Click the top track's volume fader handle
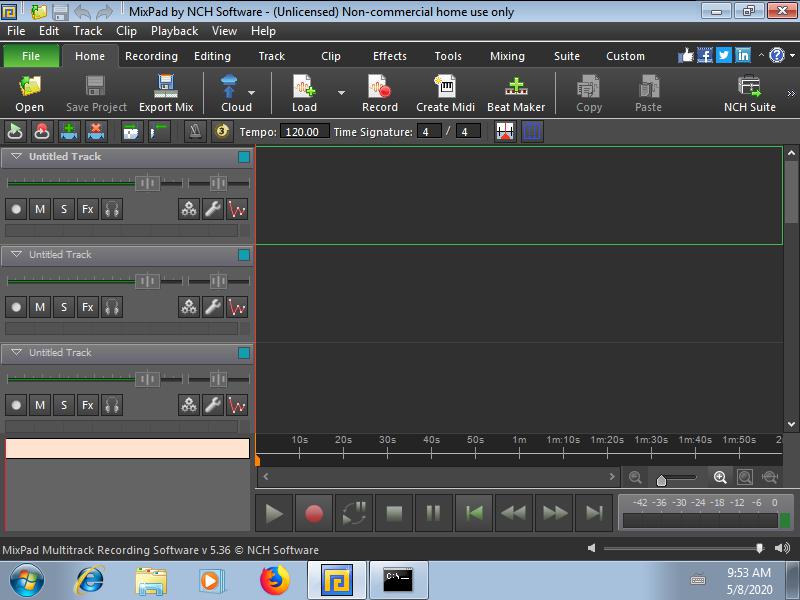The image size is (800, 600). pyautogui.click(x=147, y=183)
